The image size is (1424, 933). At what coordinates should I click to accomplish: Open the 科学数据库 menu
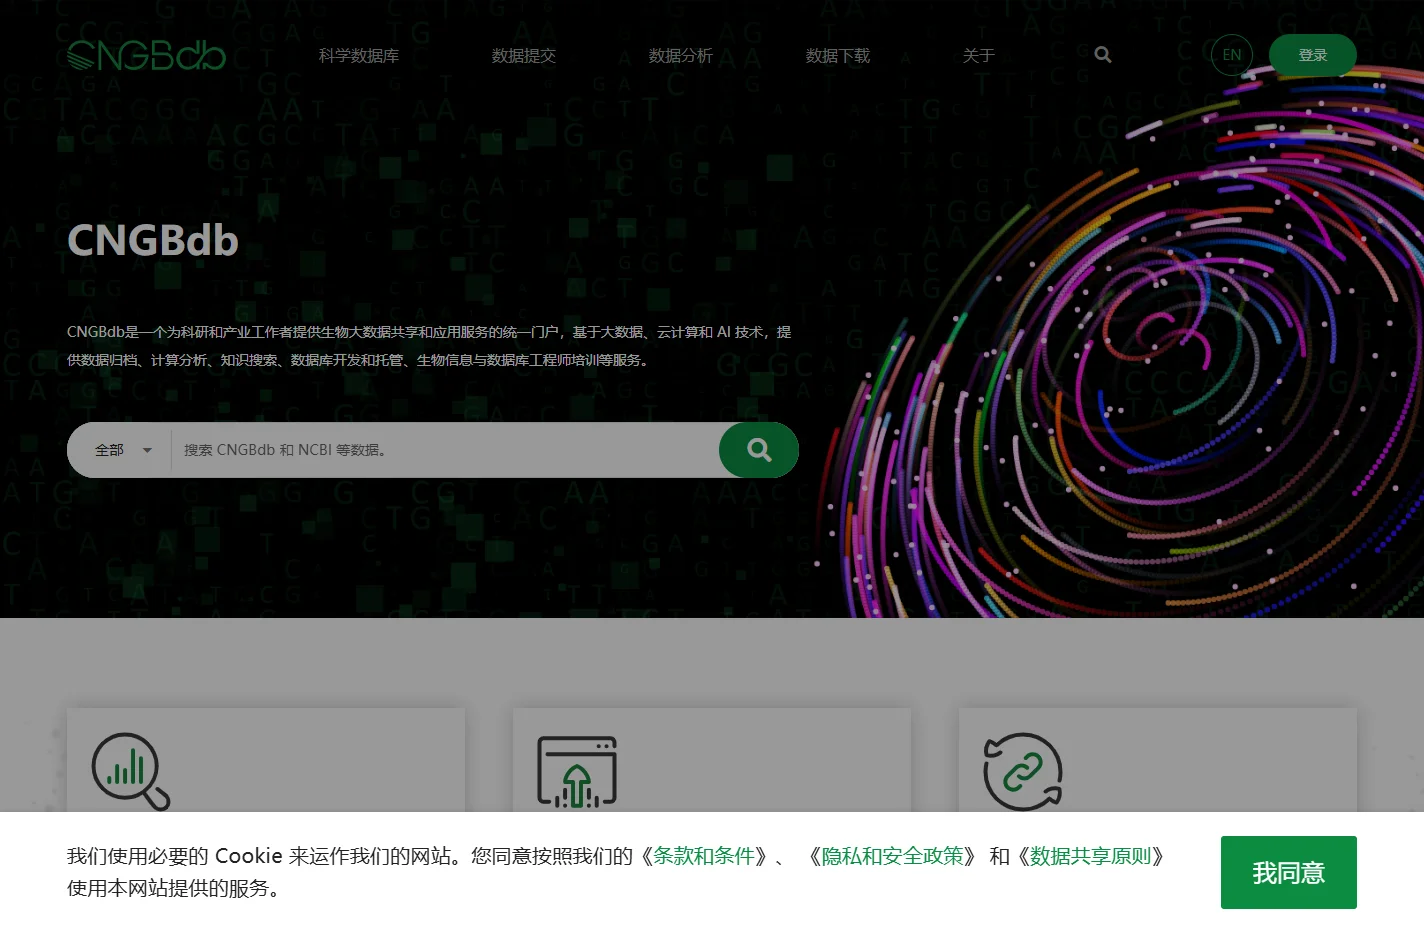tap(359, 56)
